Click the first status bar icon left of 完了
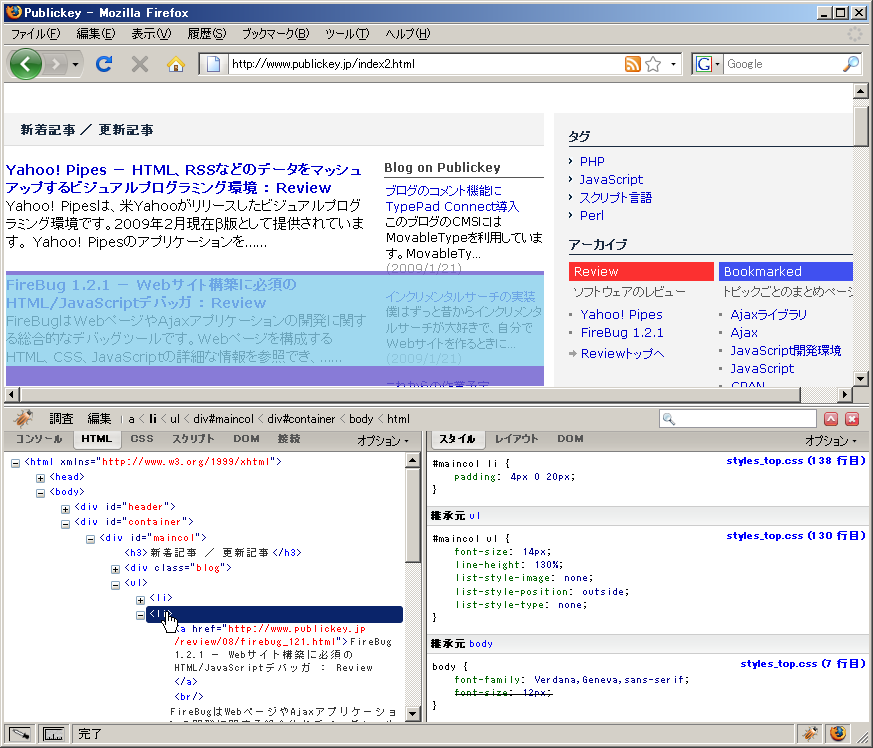This screenshot has width=873, height=748. 20,734
